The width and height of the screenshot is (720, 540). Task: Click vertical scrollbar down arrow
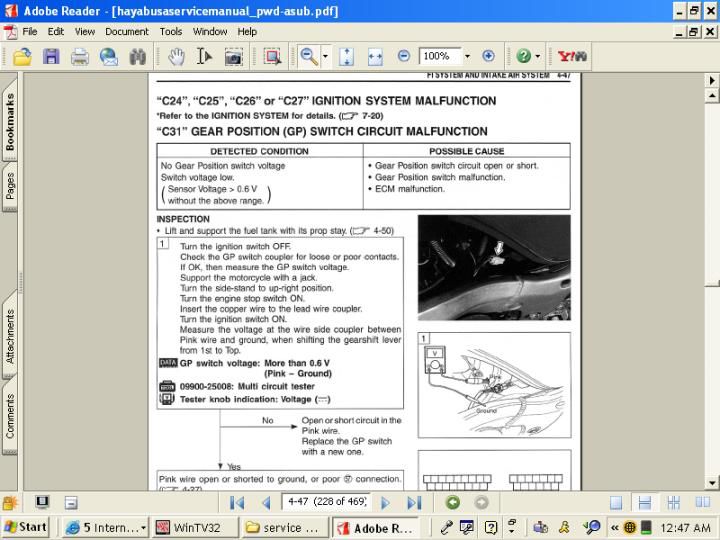coord(712,483)
